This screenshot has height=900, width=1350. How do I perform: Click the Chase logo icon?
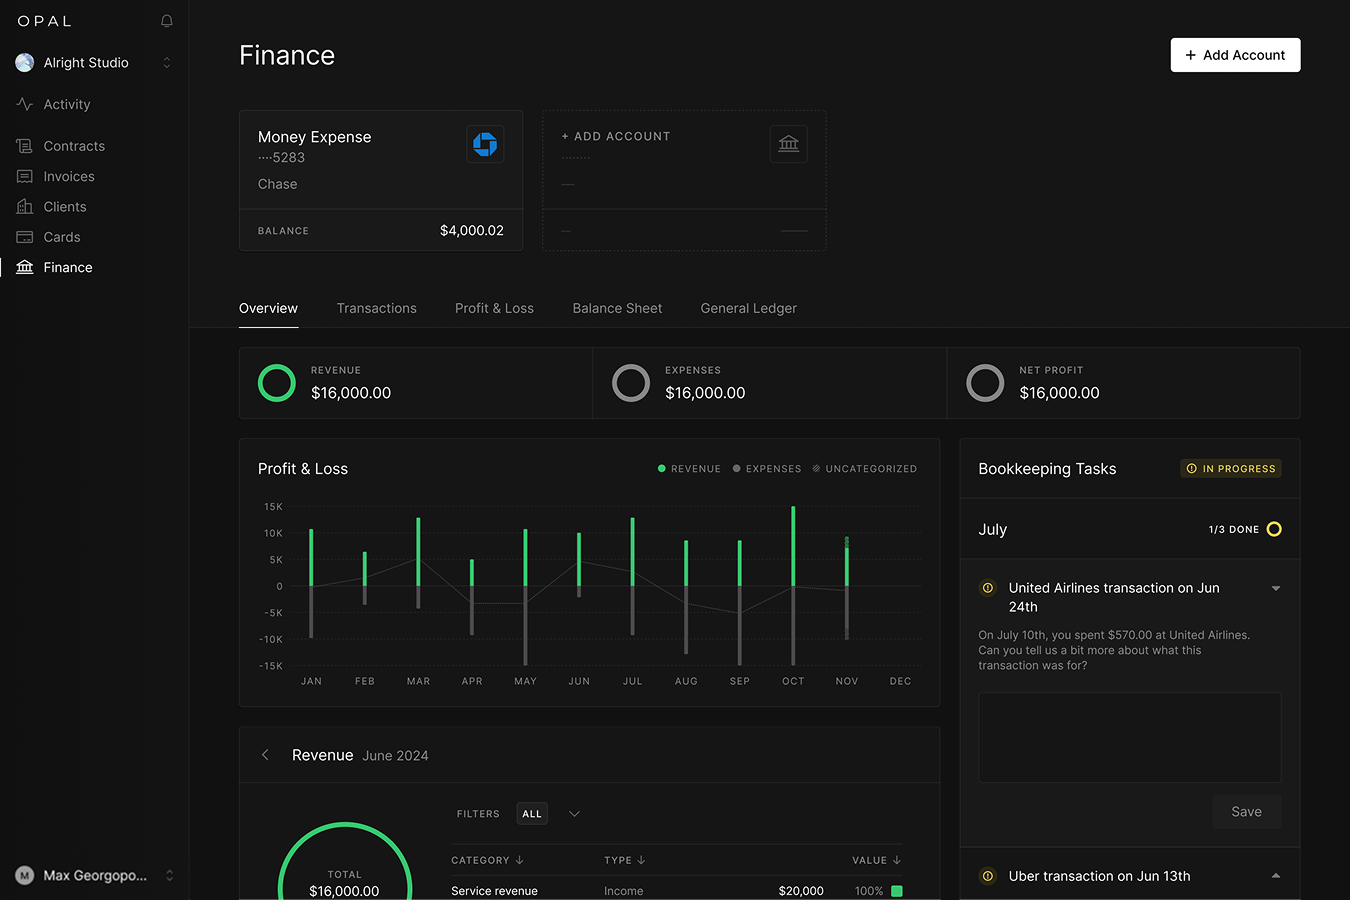click(485, 145)
